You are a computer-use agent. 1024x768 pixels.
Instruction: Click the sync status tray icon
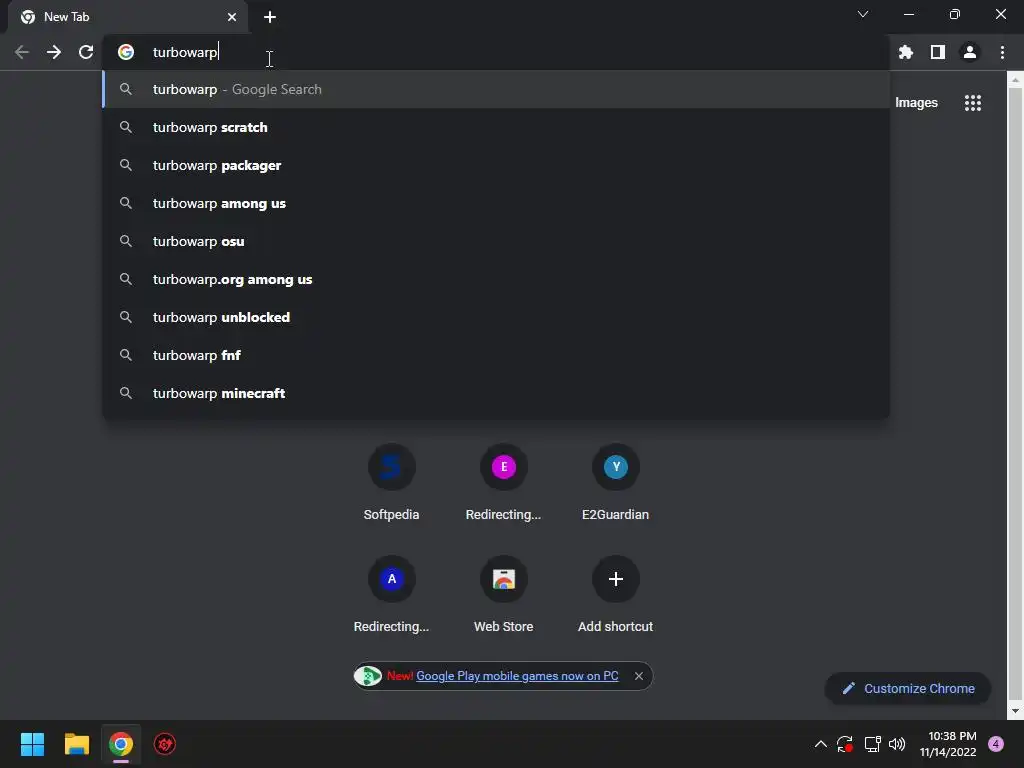[x=845, y=744]
